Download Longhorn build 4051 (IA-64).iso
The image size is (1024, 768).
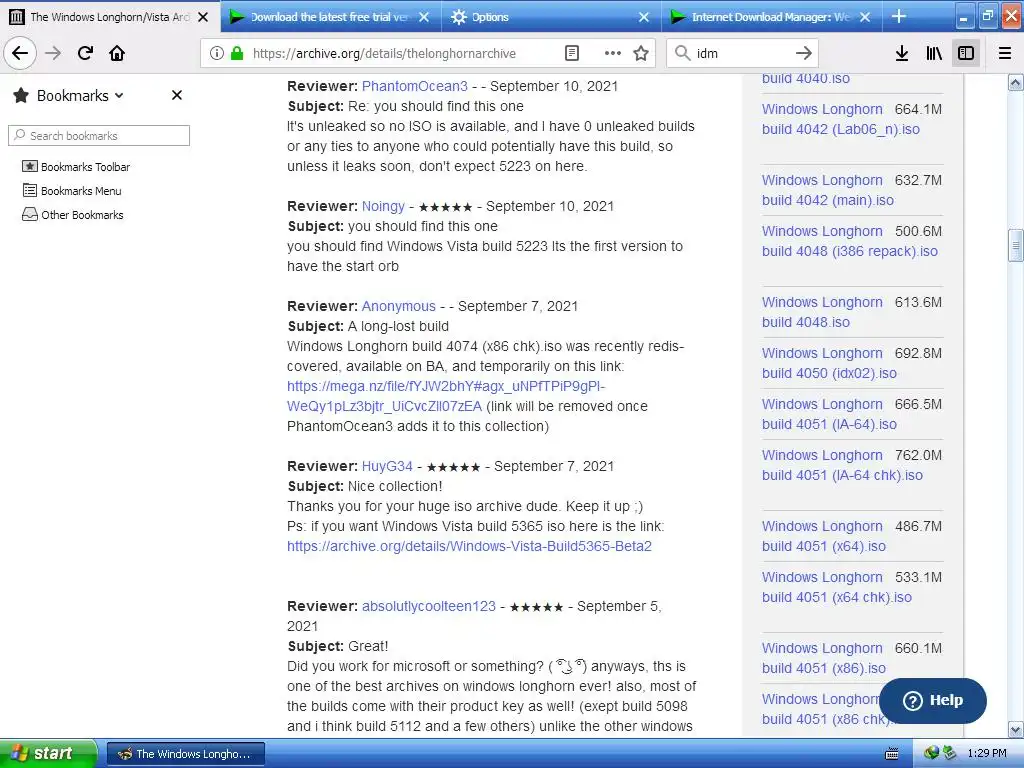point(829,414)
